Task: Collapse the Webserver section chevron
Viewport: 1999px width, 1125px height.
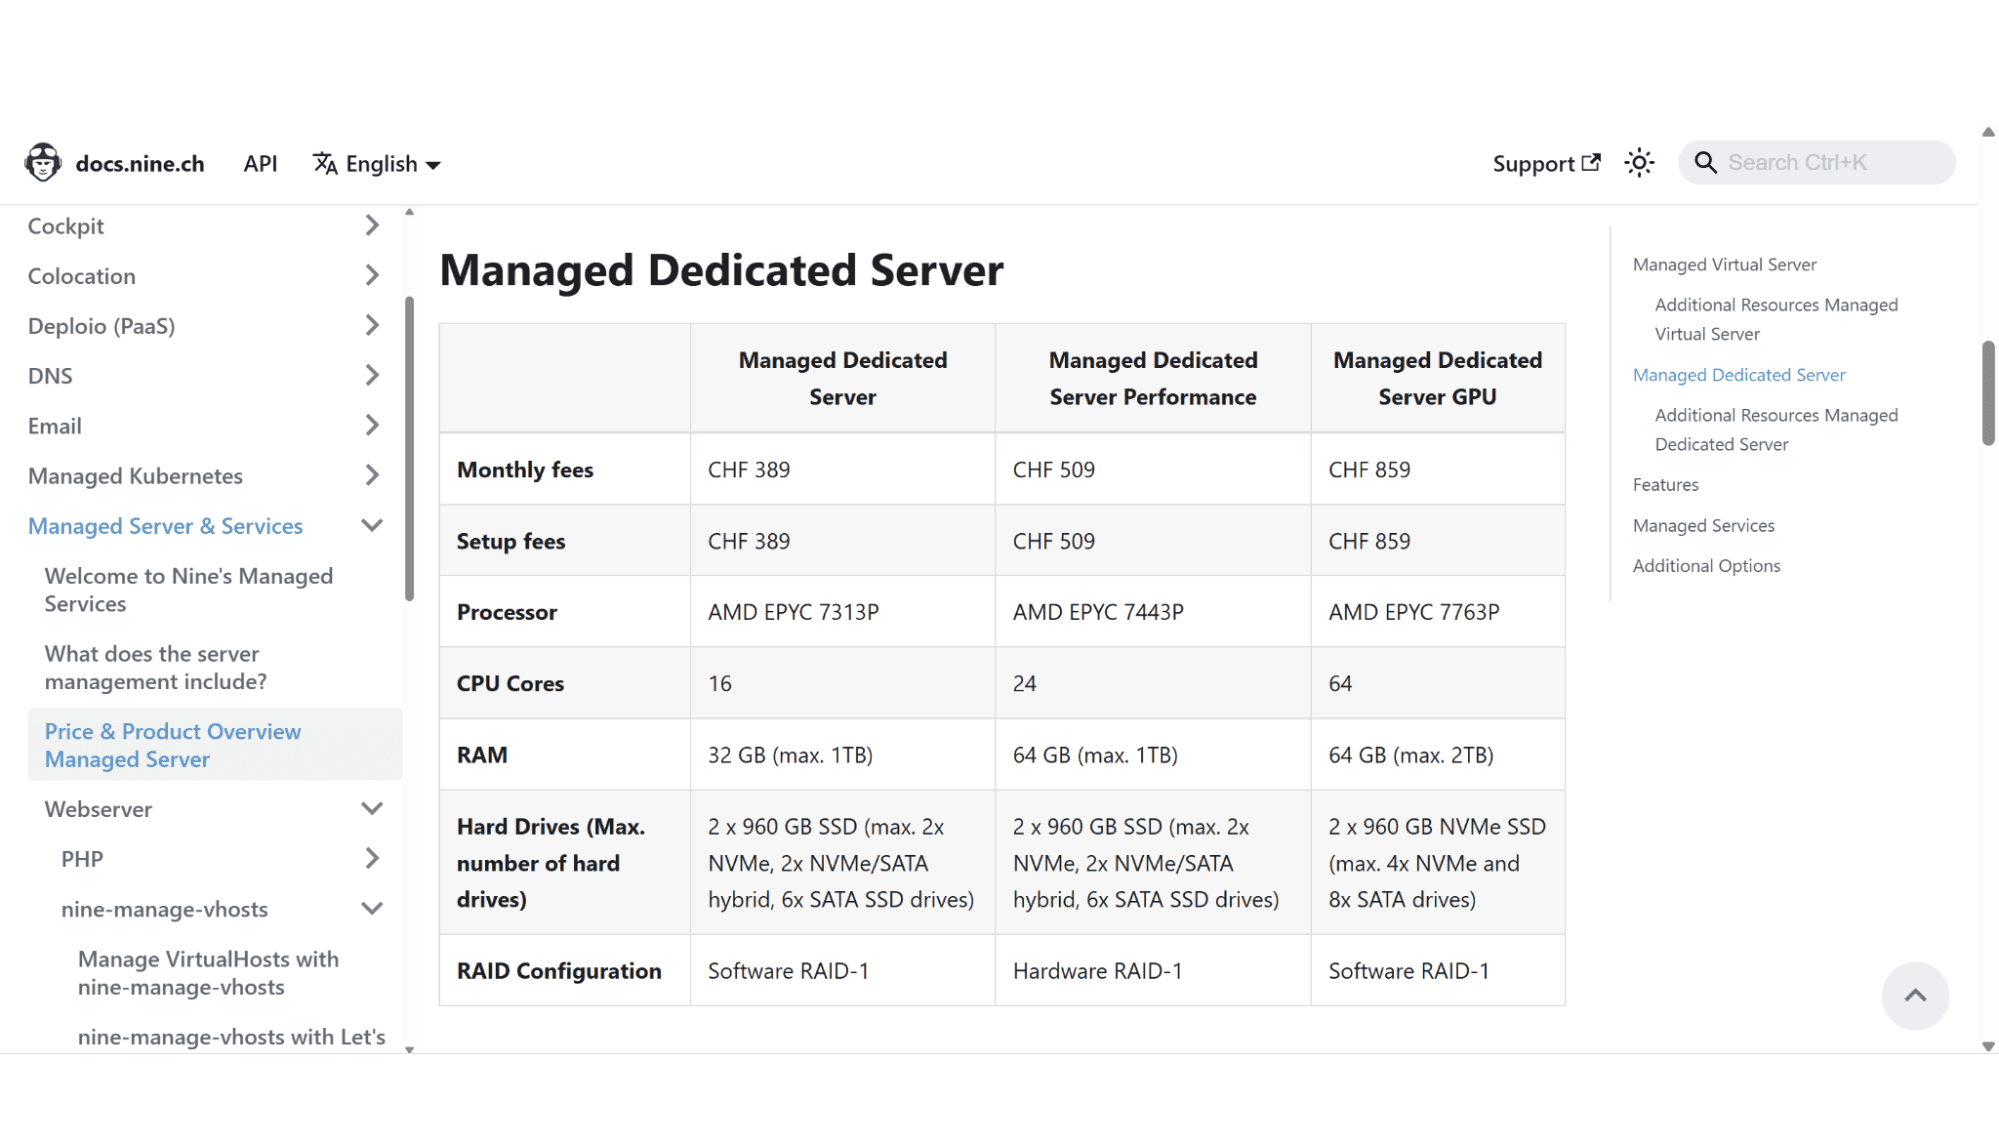Action: (372, 808)
